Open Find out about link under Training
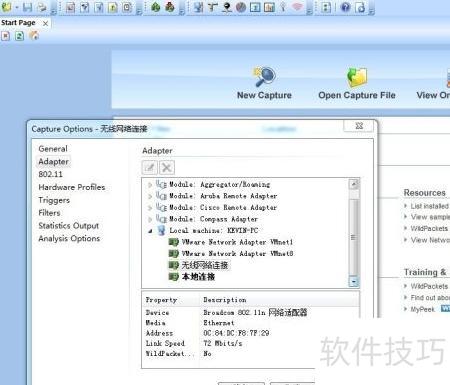Screen dimensions: 450x385 tap(430, 297)
